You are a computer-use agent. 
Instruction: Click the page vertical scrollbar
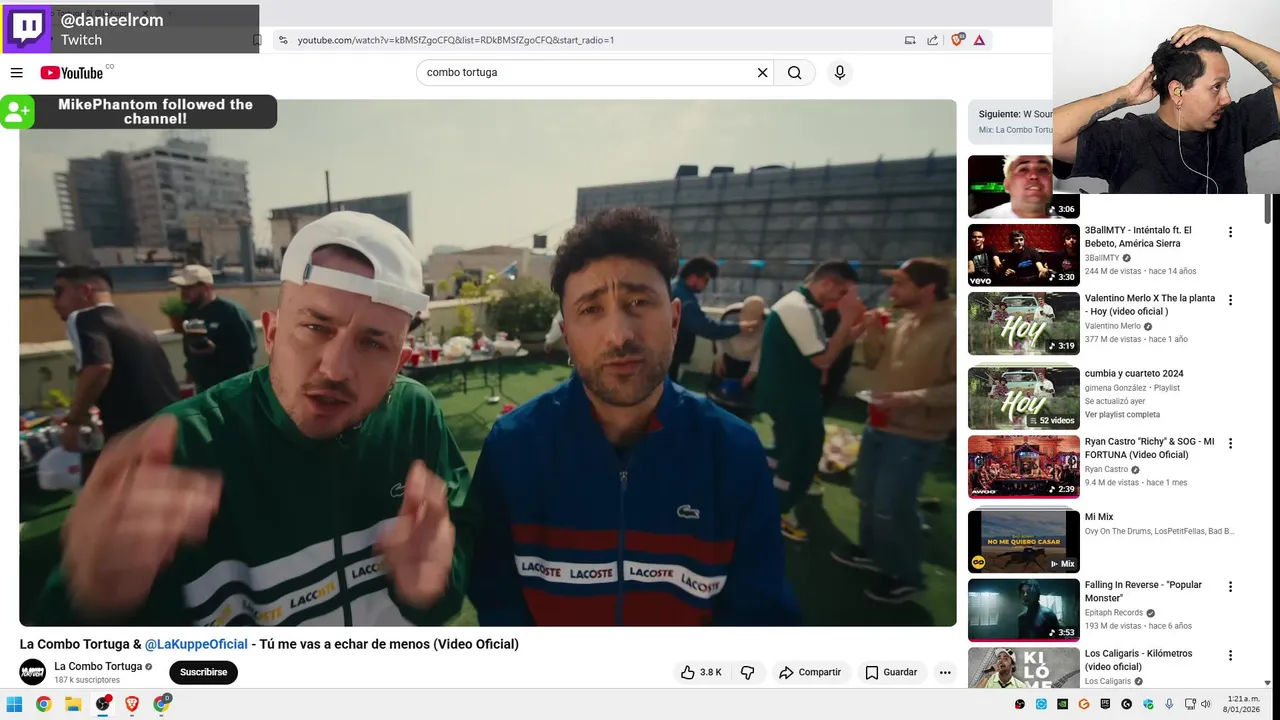coord(1268,209)
